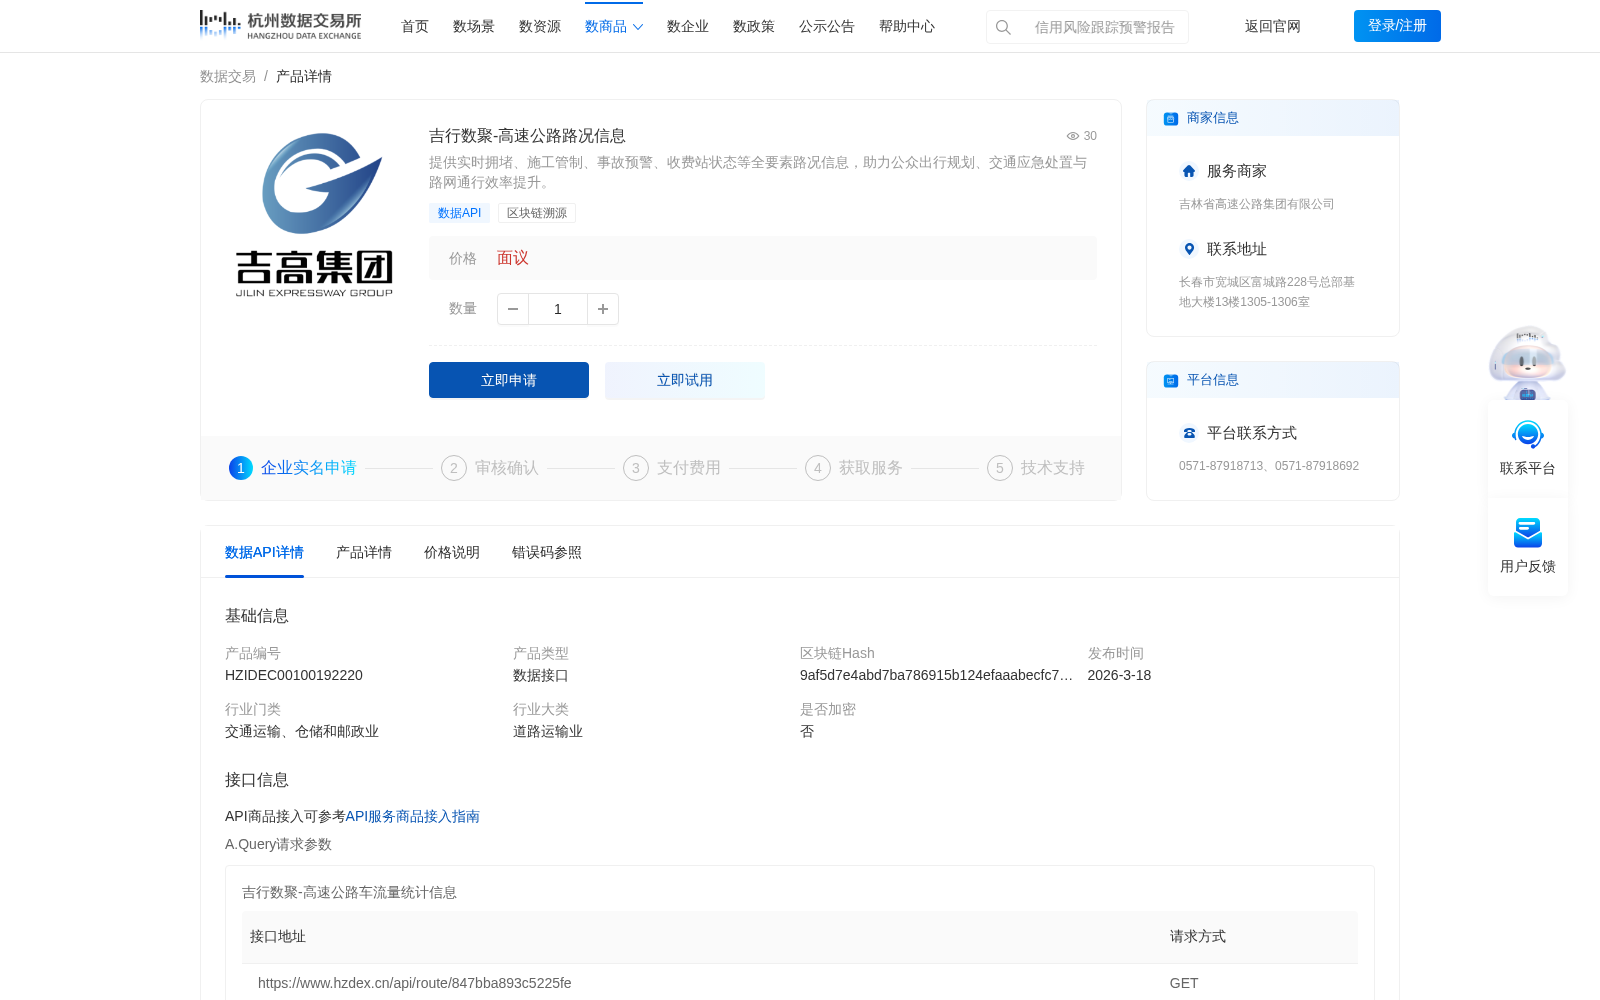
Task: Click the blockchain hash value 9af5d7e4abd7…
Action: tap(937, 675)
